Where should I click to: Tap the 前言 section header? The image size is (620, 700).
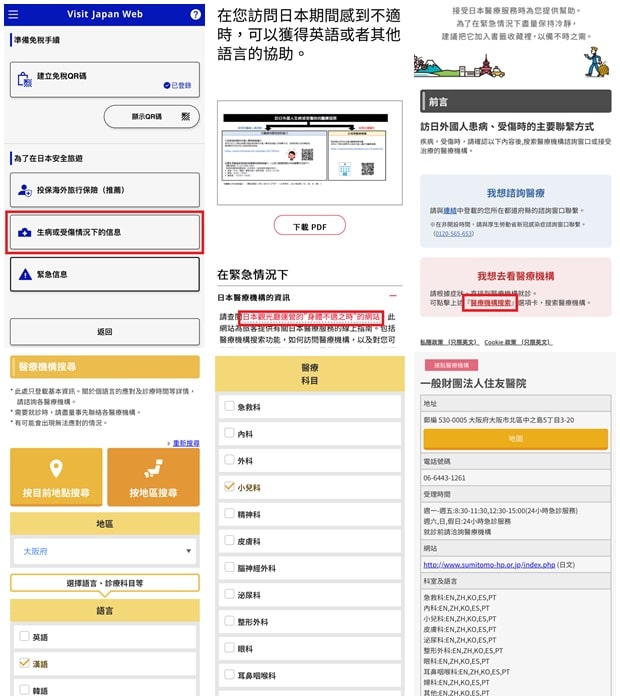tap(516, 101)
